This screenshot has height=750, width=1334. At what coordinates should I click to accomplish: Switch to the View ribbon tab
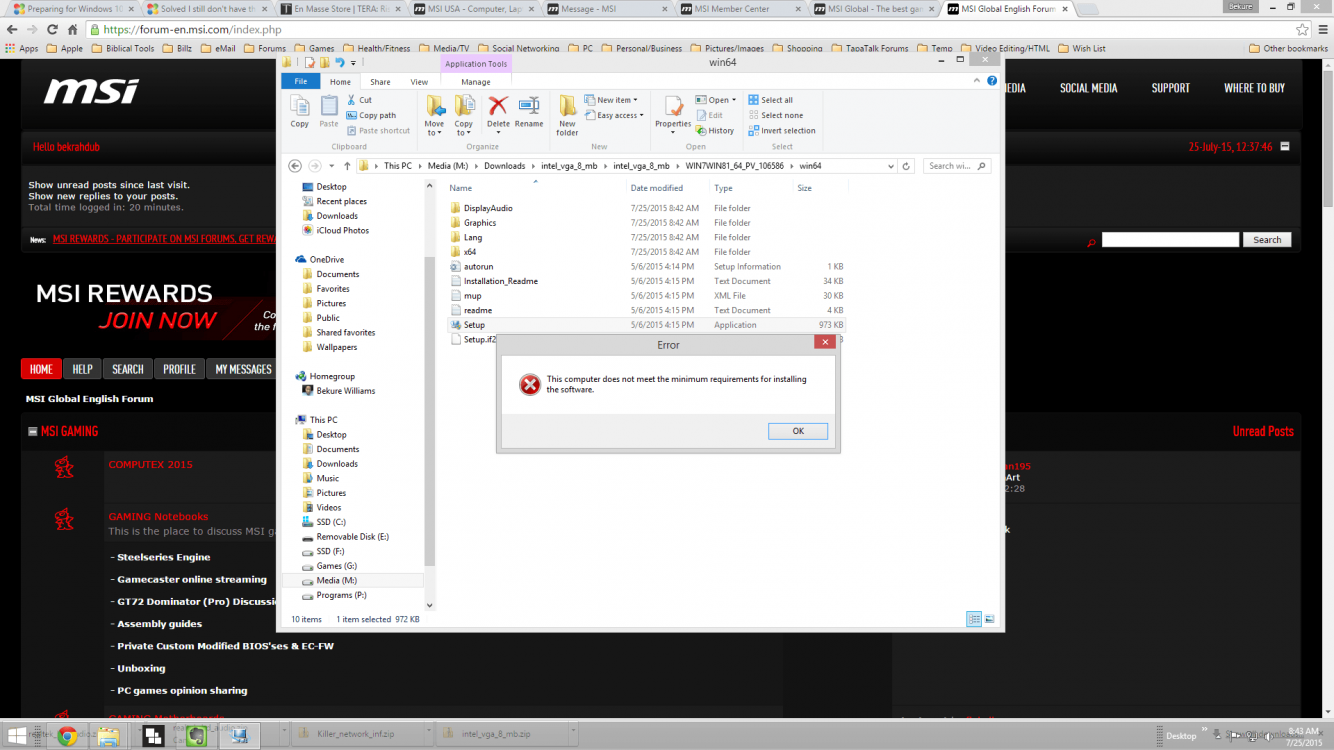419,82
